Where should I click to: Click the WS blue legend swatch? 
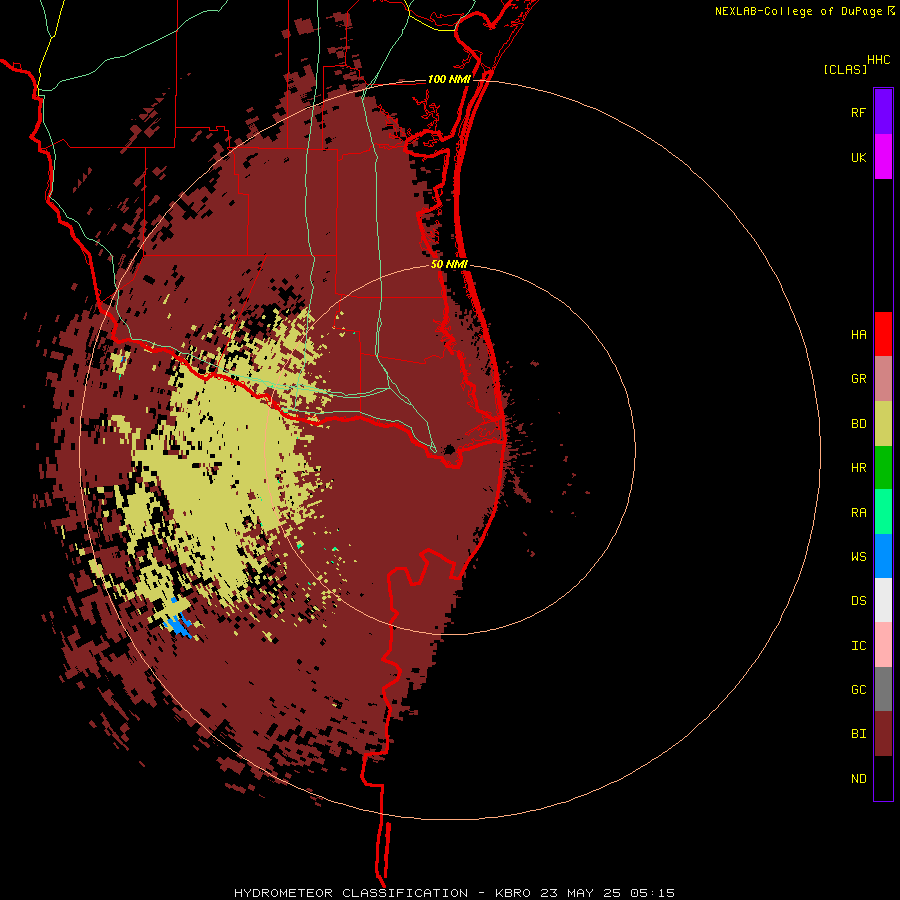coord(883,556)
